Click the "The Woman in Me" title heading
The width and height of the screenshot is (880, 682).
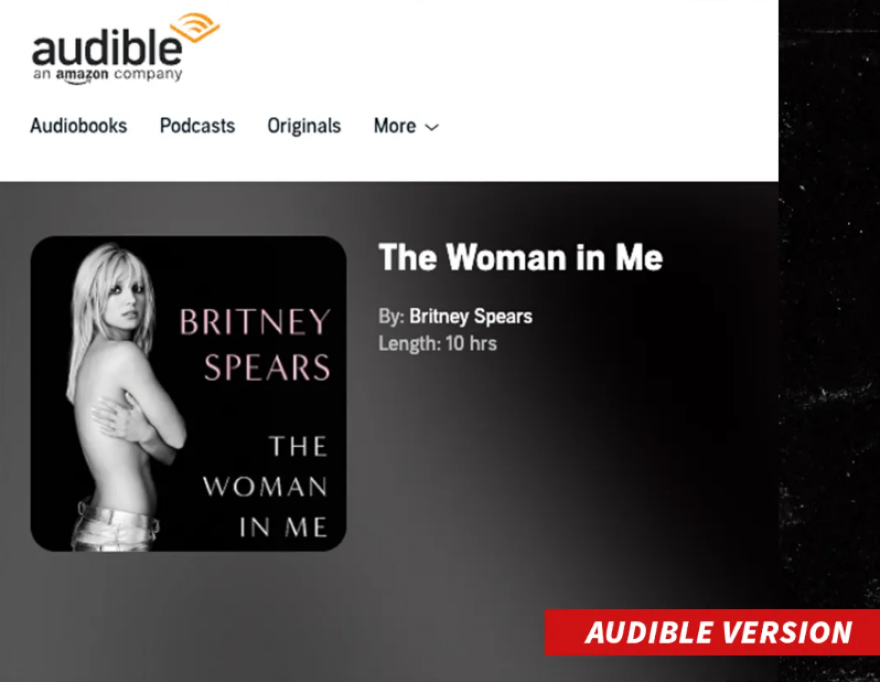click(x=521, y=258)
